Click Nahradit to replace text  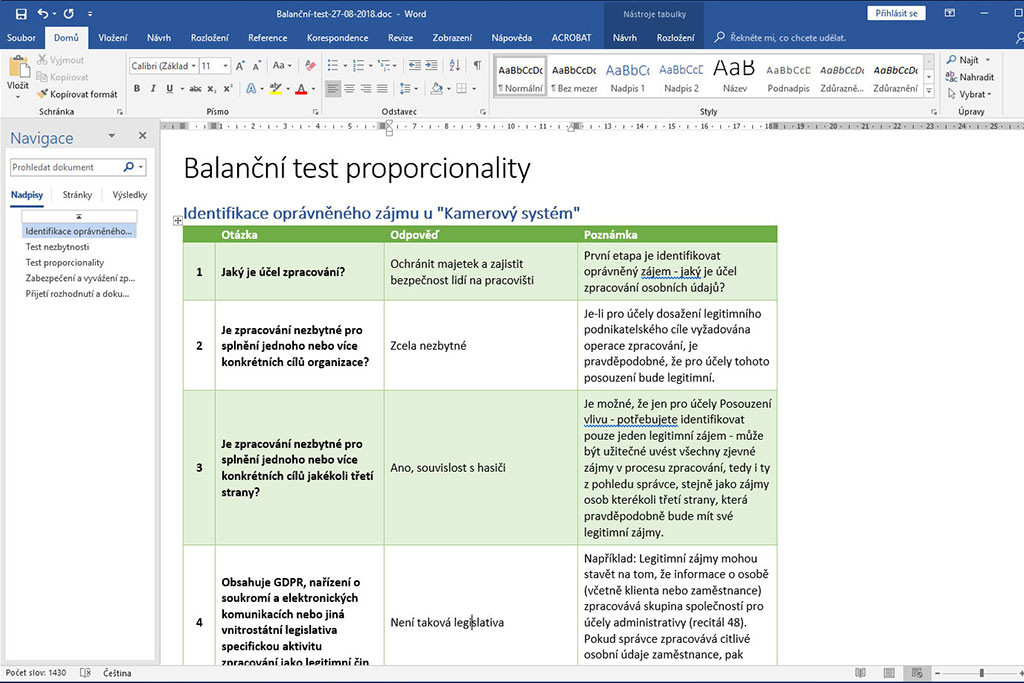click(x=970, y=77)
